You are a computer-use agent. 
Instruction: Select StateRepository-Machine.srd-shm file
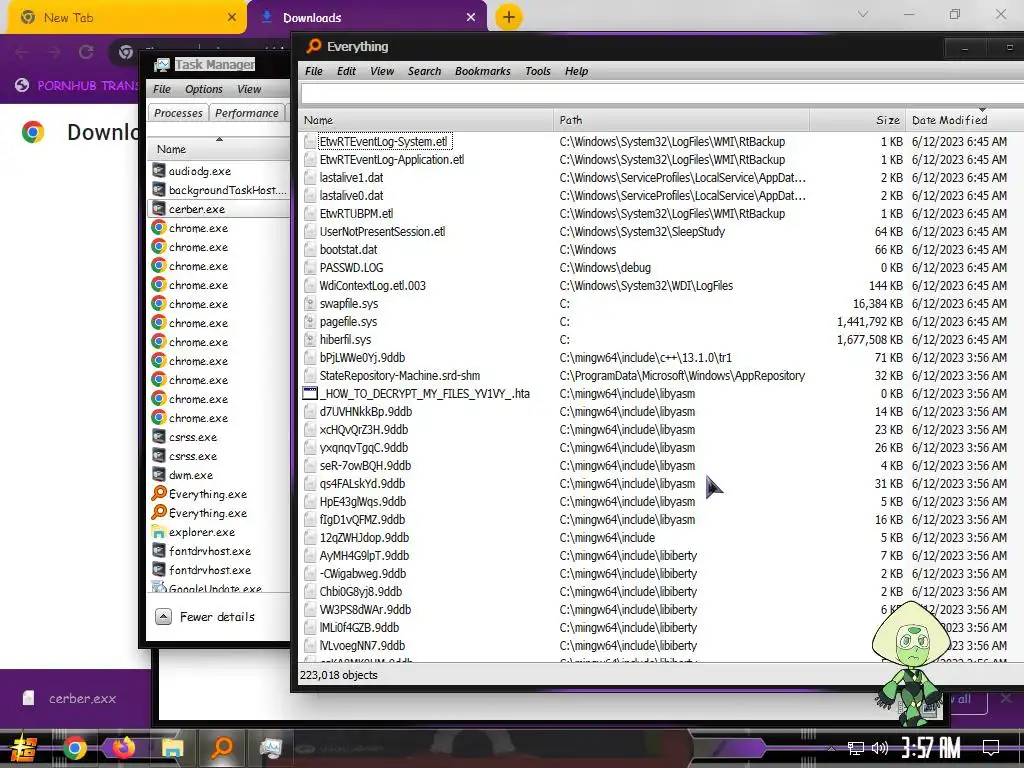(x=399, y=376)
